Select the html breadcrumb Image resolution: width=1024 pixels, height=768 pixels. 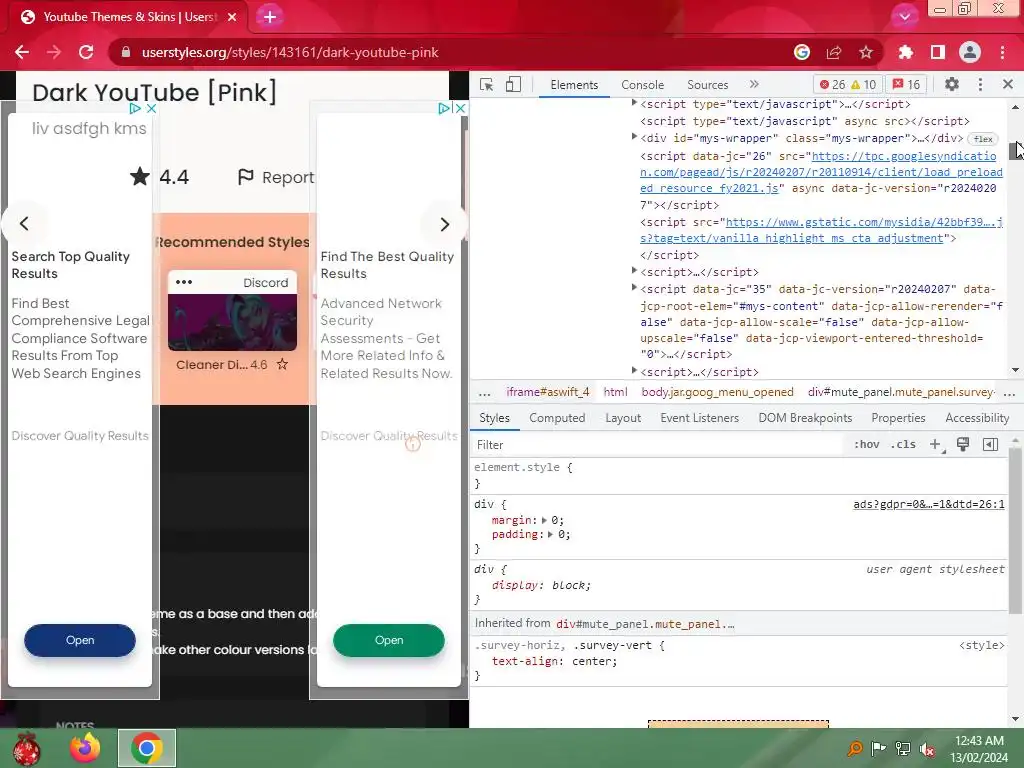pyautogui.click(x=615, y=392)
